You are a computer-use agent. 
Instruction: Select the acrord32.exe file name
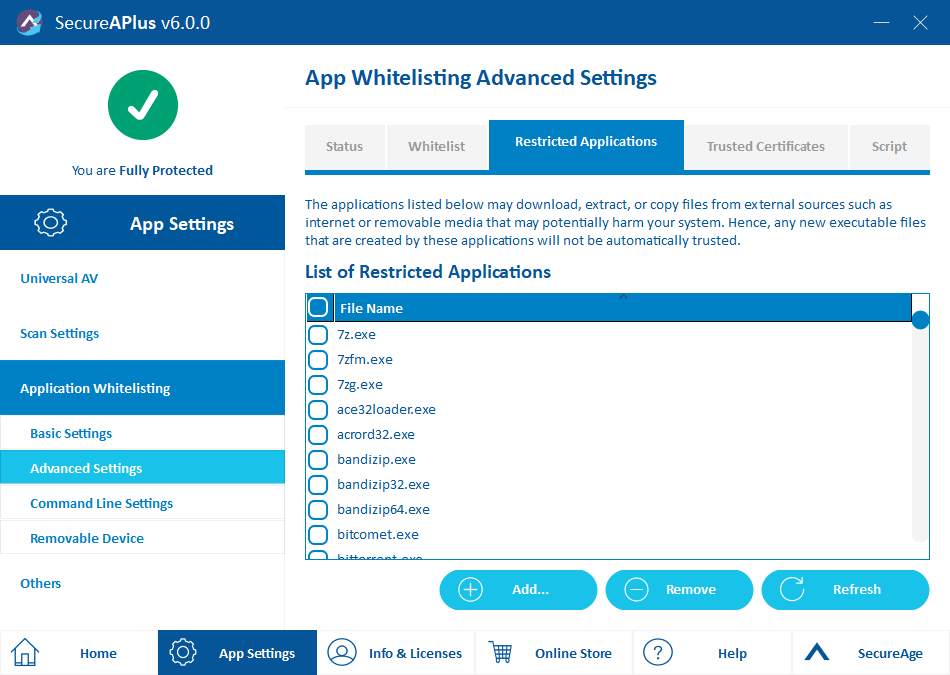click(x=376, y=434)
